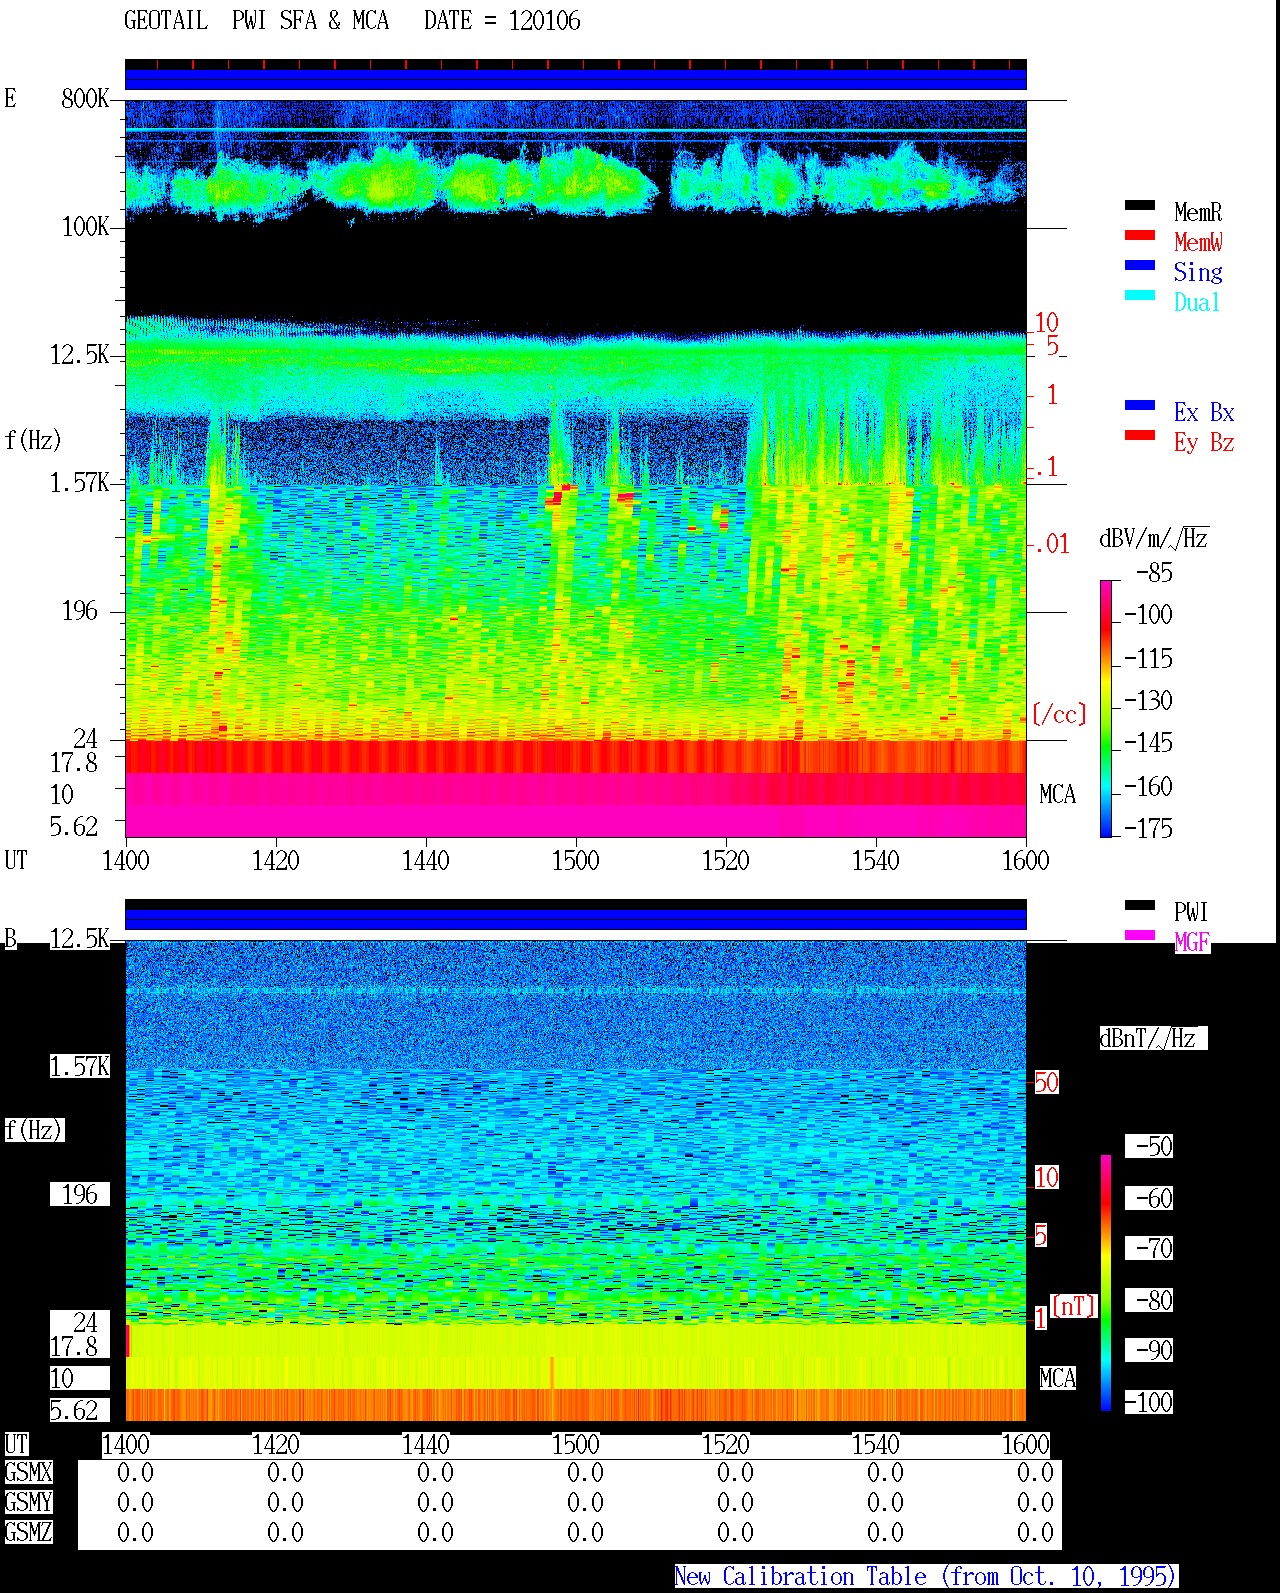Click the red MemW legend swatch
Image resolution: width=1280 pixels, height=1593 pixels.
(1140, 235)
